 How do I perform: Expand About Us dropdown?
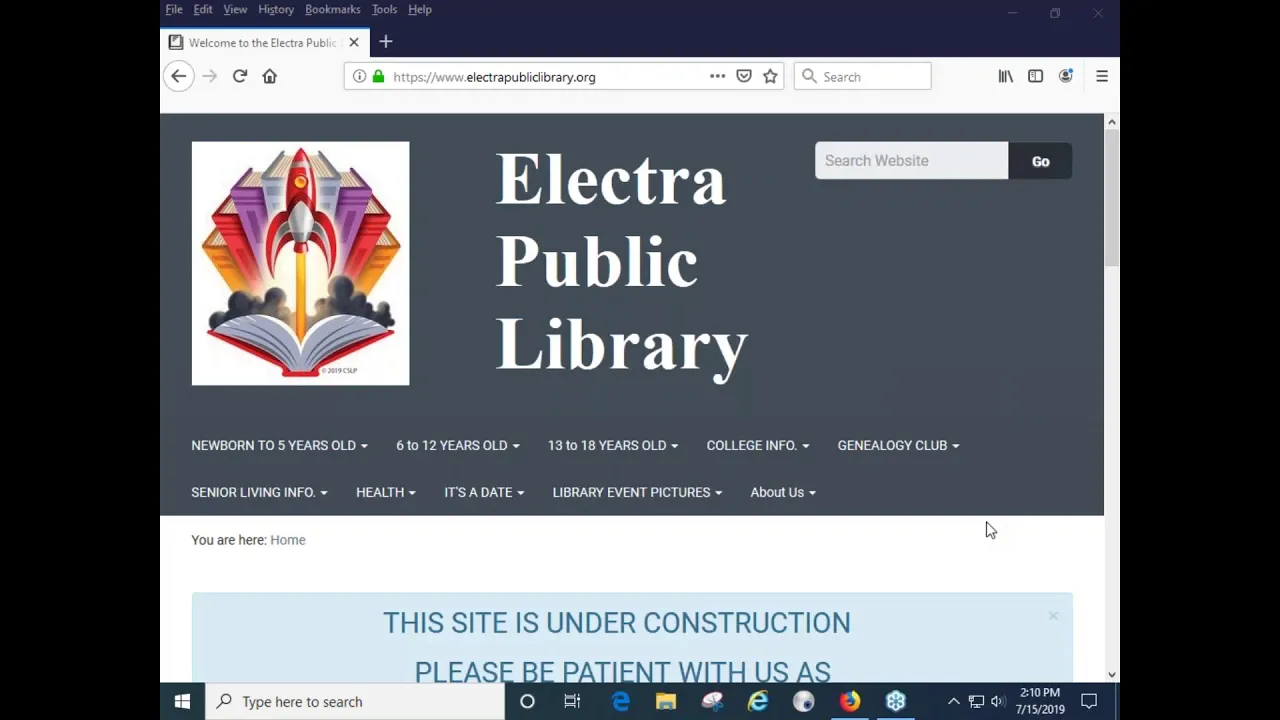click(x=783, y=492)
